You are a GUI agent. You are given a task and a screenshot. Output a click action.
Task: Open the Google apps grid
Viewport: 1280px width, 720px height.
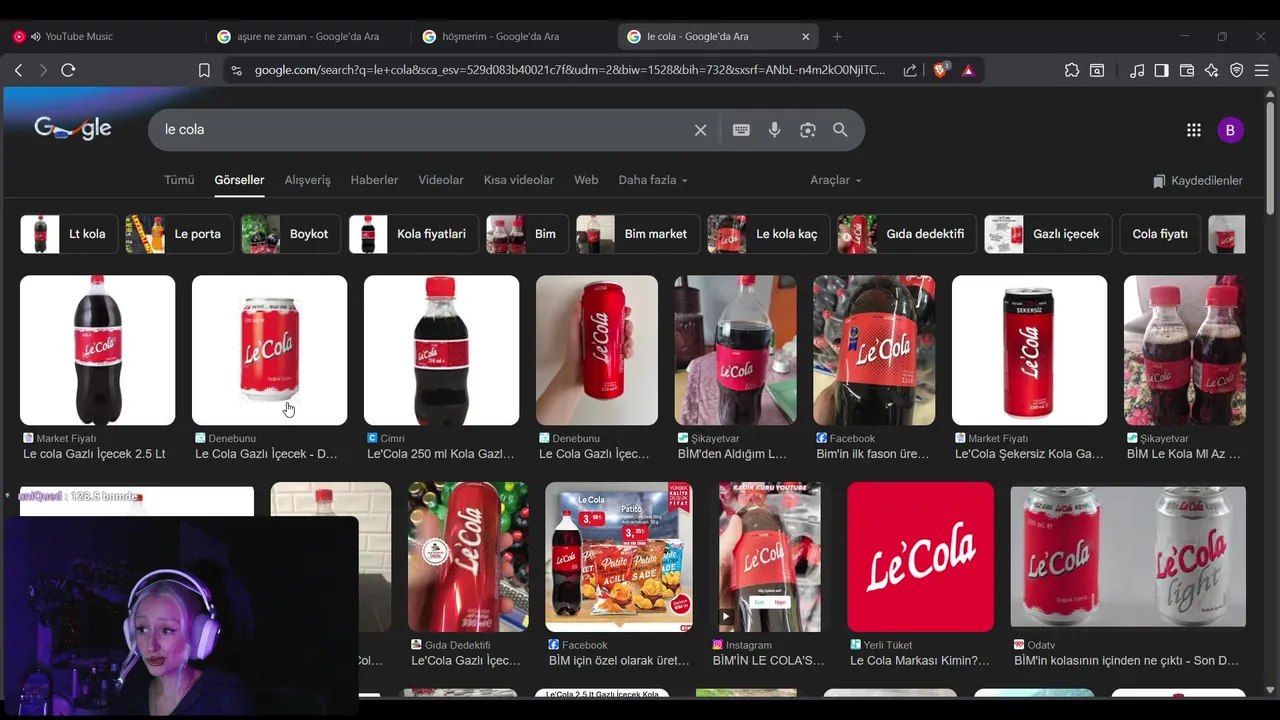point(1194,130)
